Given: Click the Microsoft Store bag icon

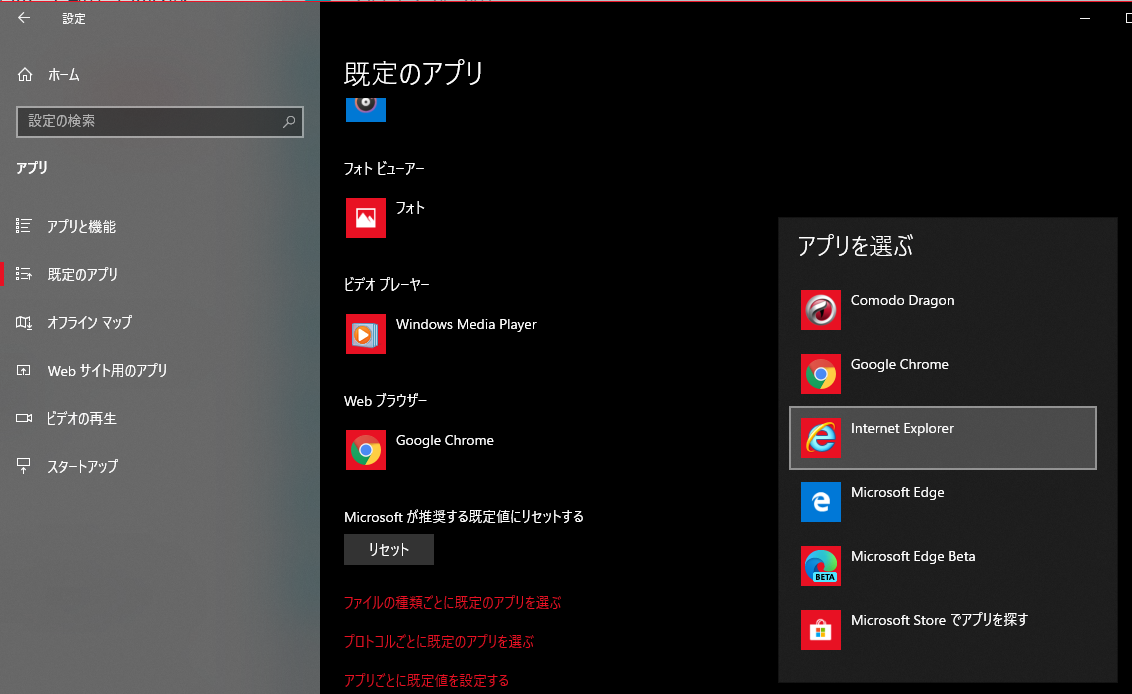Looking at the screenshot, I should (x=821, y=630).
